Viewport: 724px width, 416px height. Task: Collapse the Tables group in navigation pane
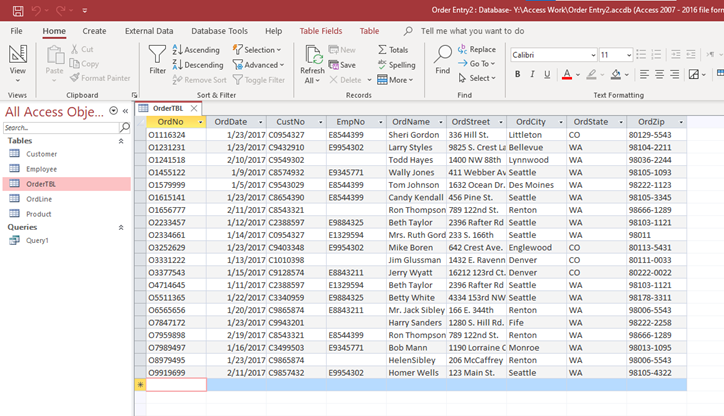(122, 141)
